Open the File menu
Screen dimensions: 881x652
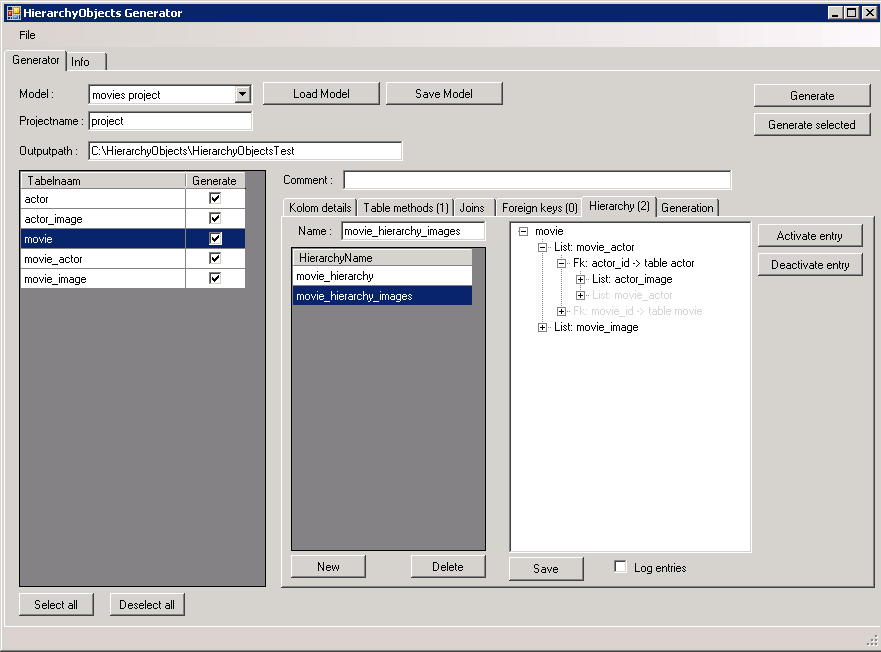[x=27, y=35]
